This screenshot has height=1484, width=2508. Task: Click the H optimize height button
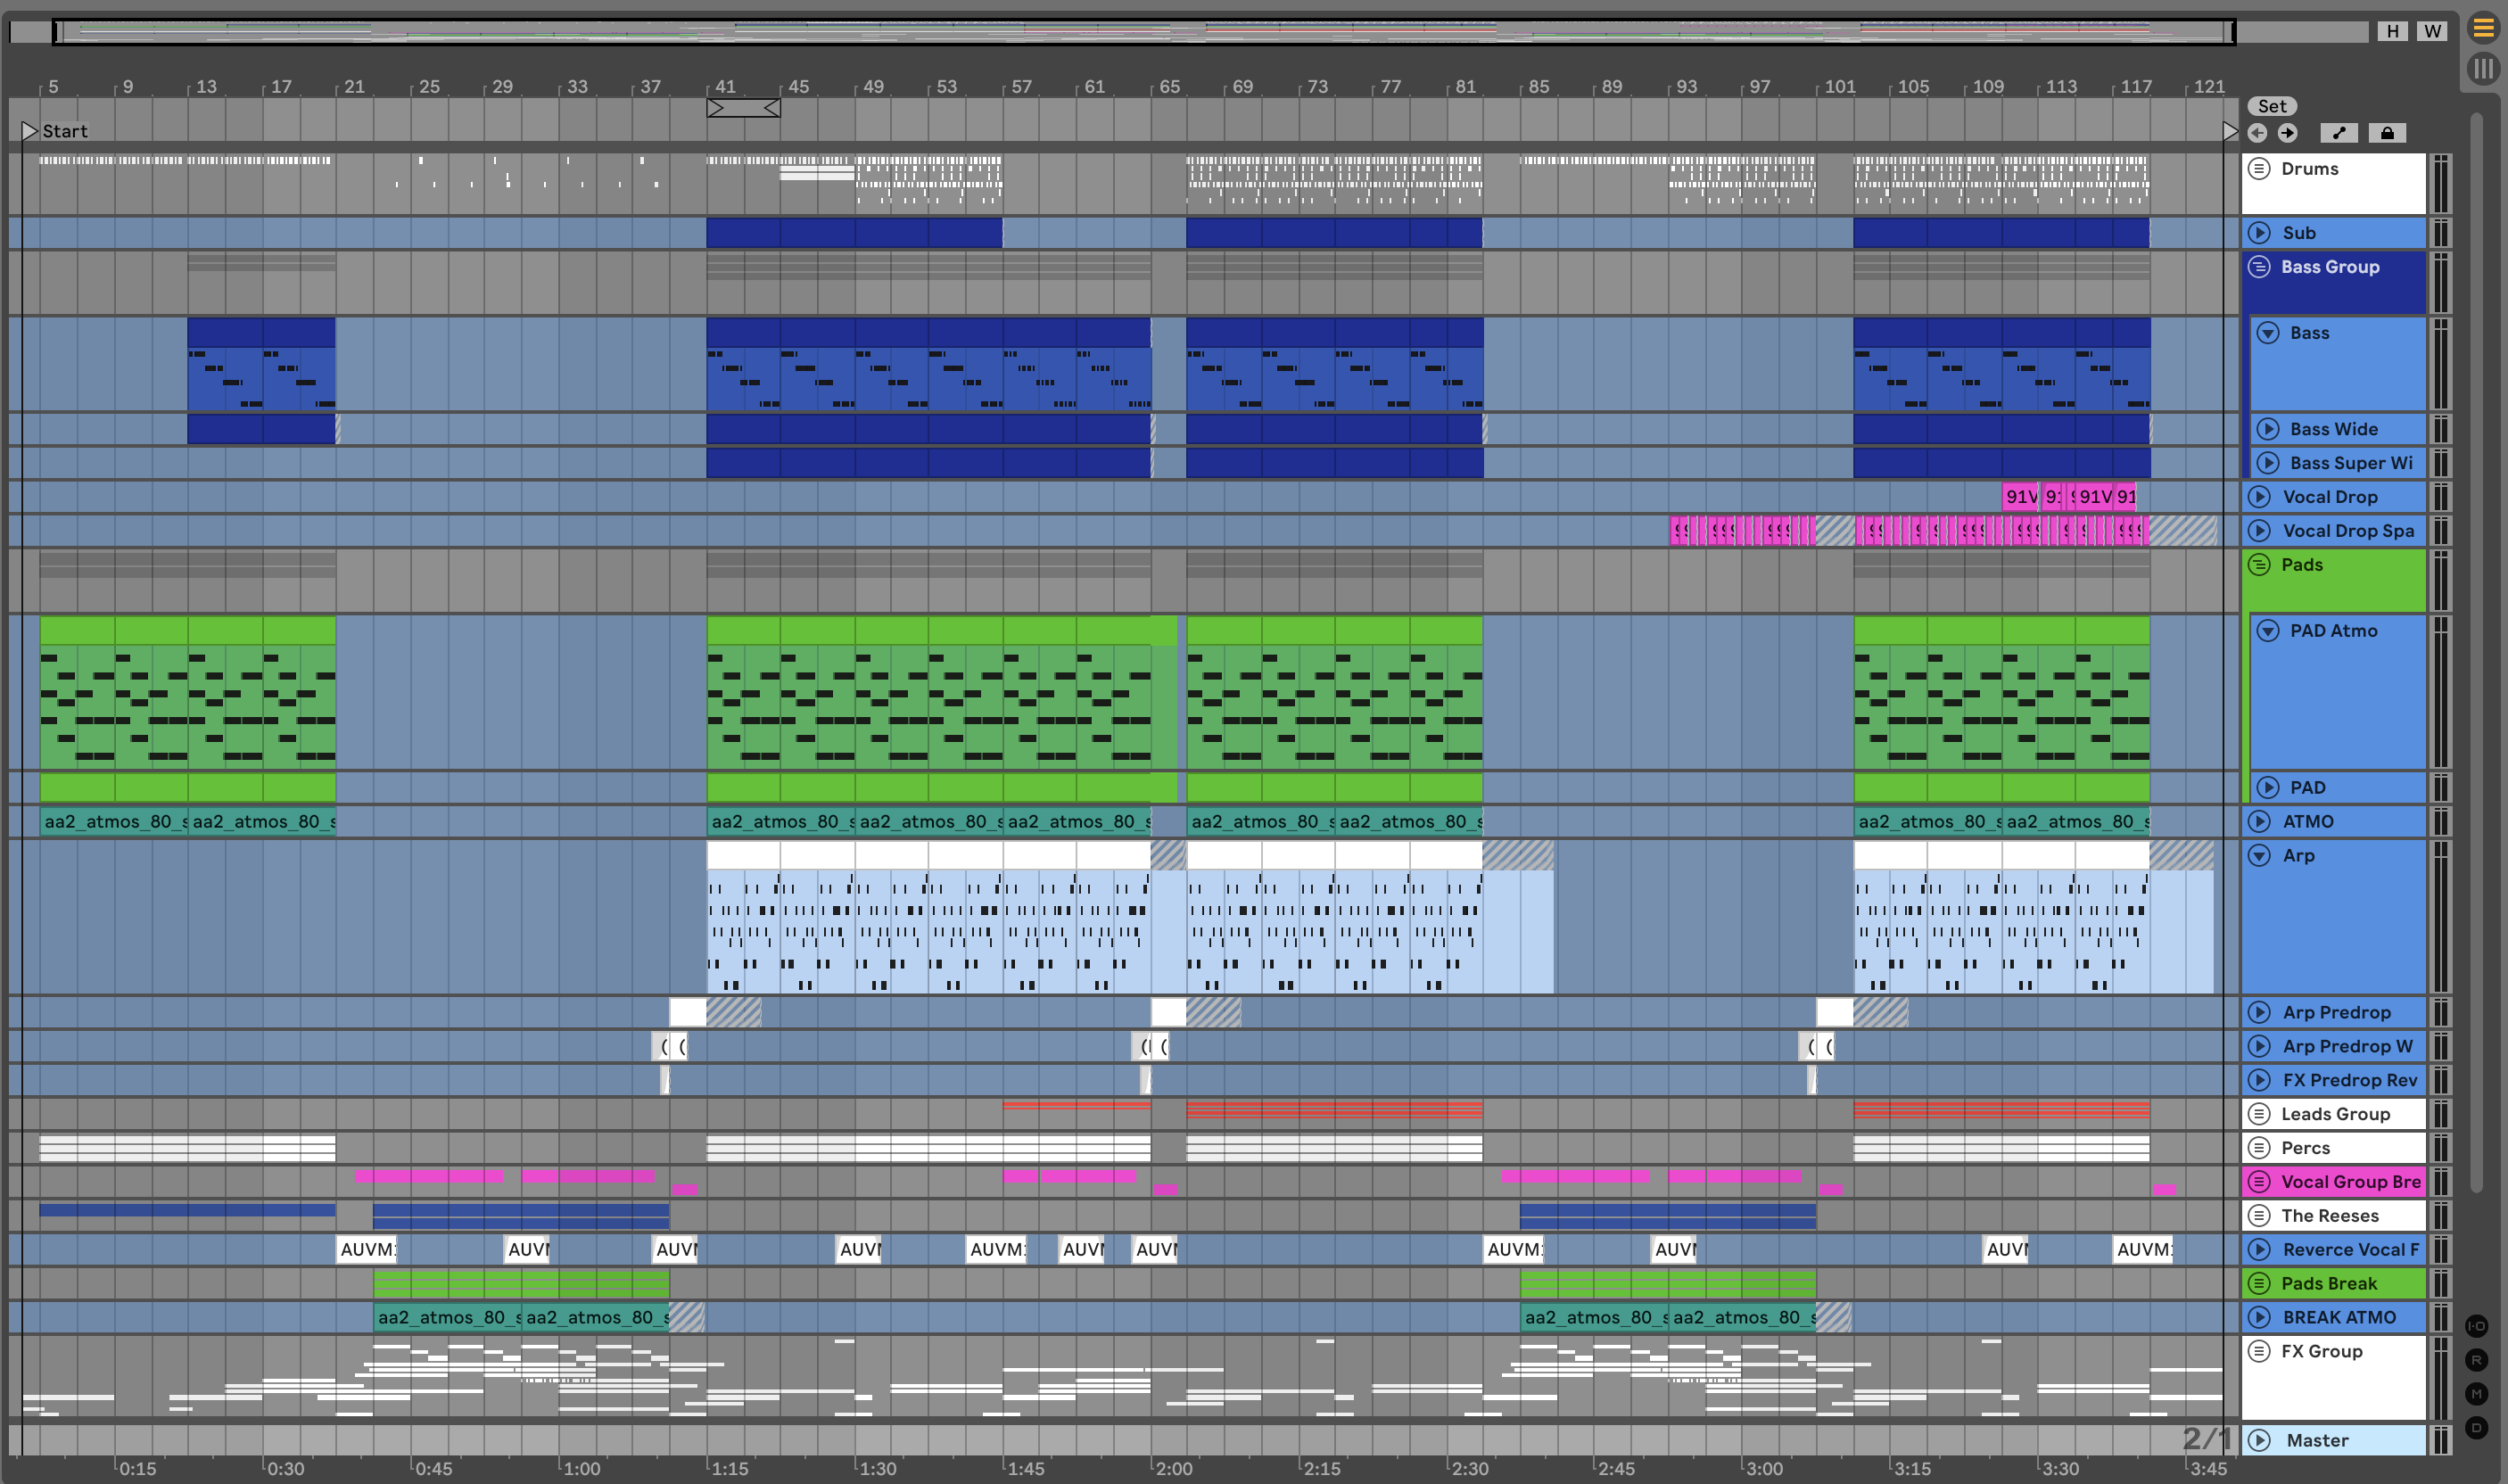[2392, 31]
